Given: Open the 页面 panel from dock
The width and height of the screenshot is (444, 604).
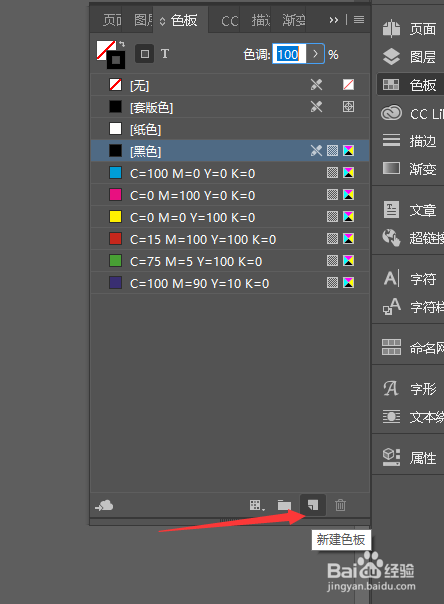Looking at the screenshot, I should tap(409, 29).
